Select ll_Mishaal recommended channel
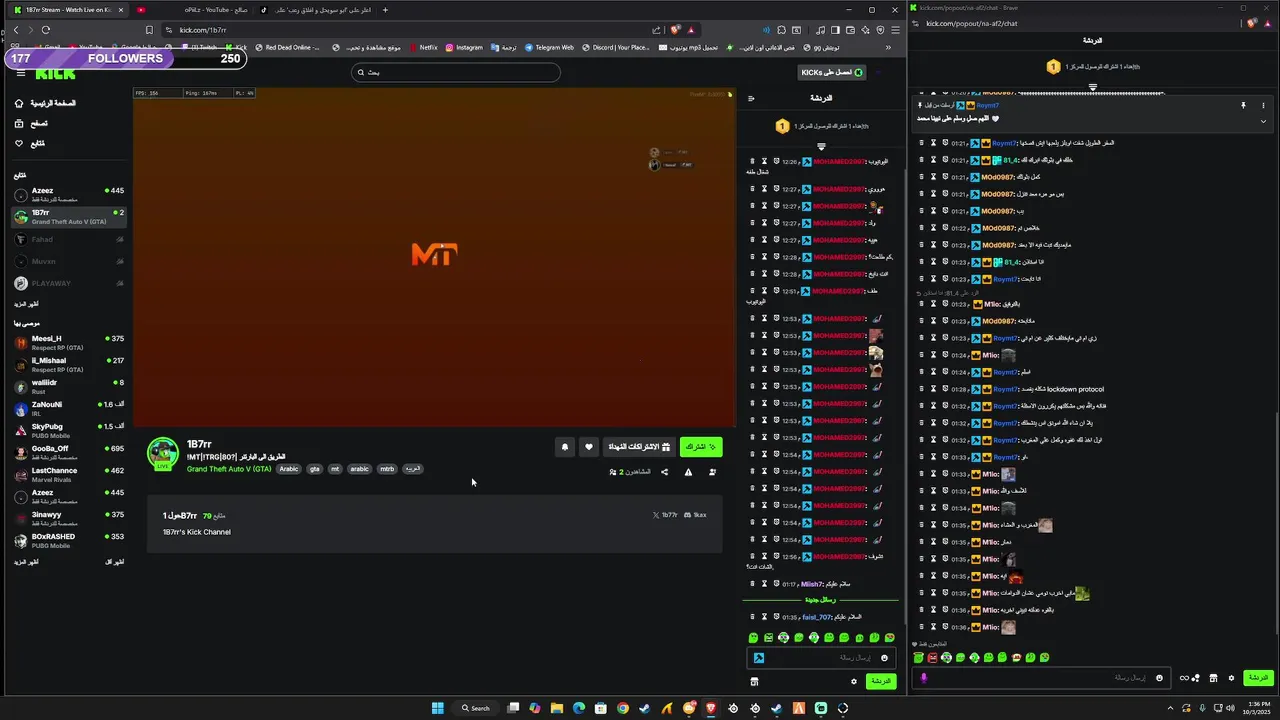 [69, 364]
